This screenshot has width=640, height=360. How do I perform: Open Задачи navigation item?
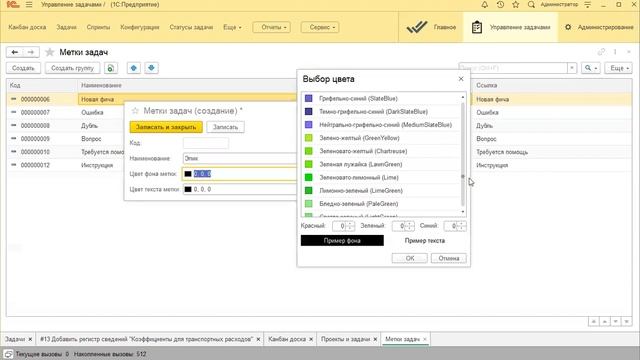point(66,27)
